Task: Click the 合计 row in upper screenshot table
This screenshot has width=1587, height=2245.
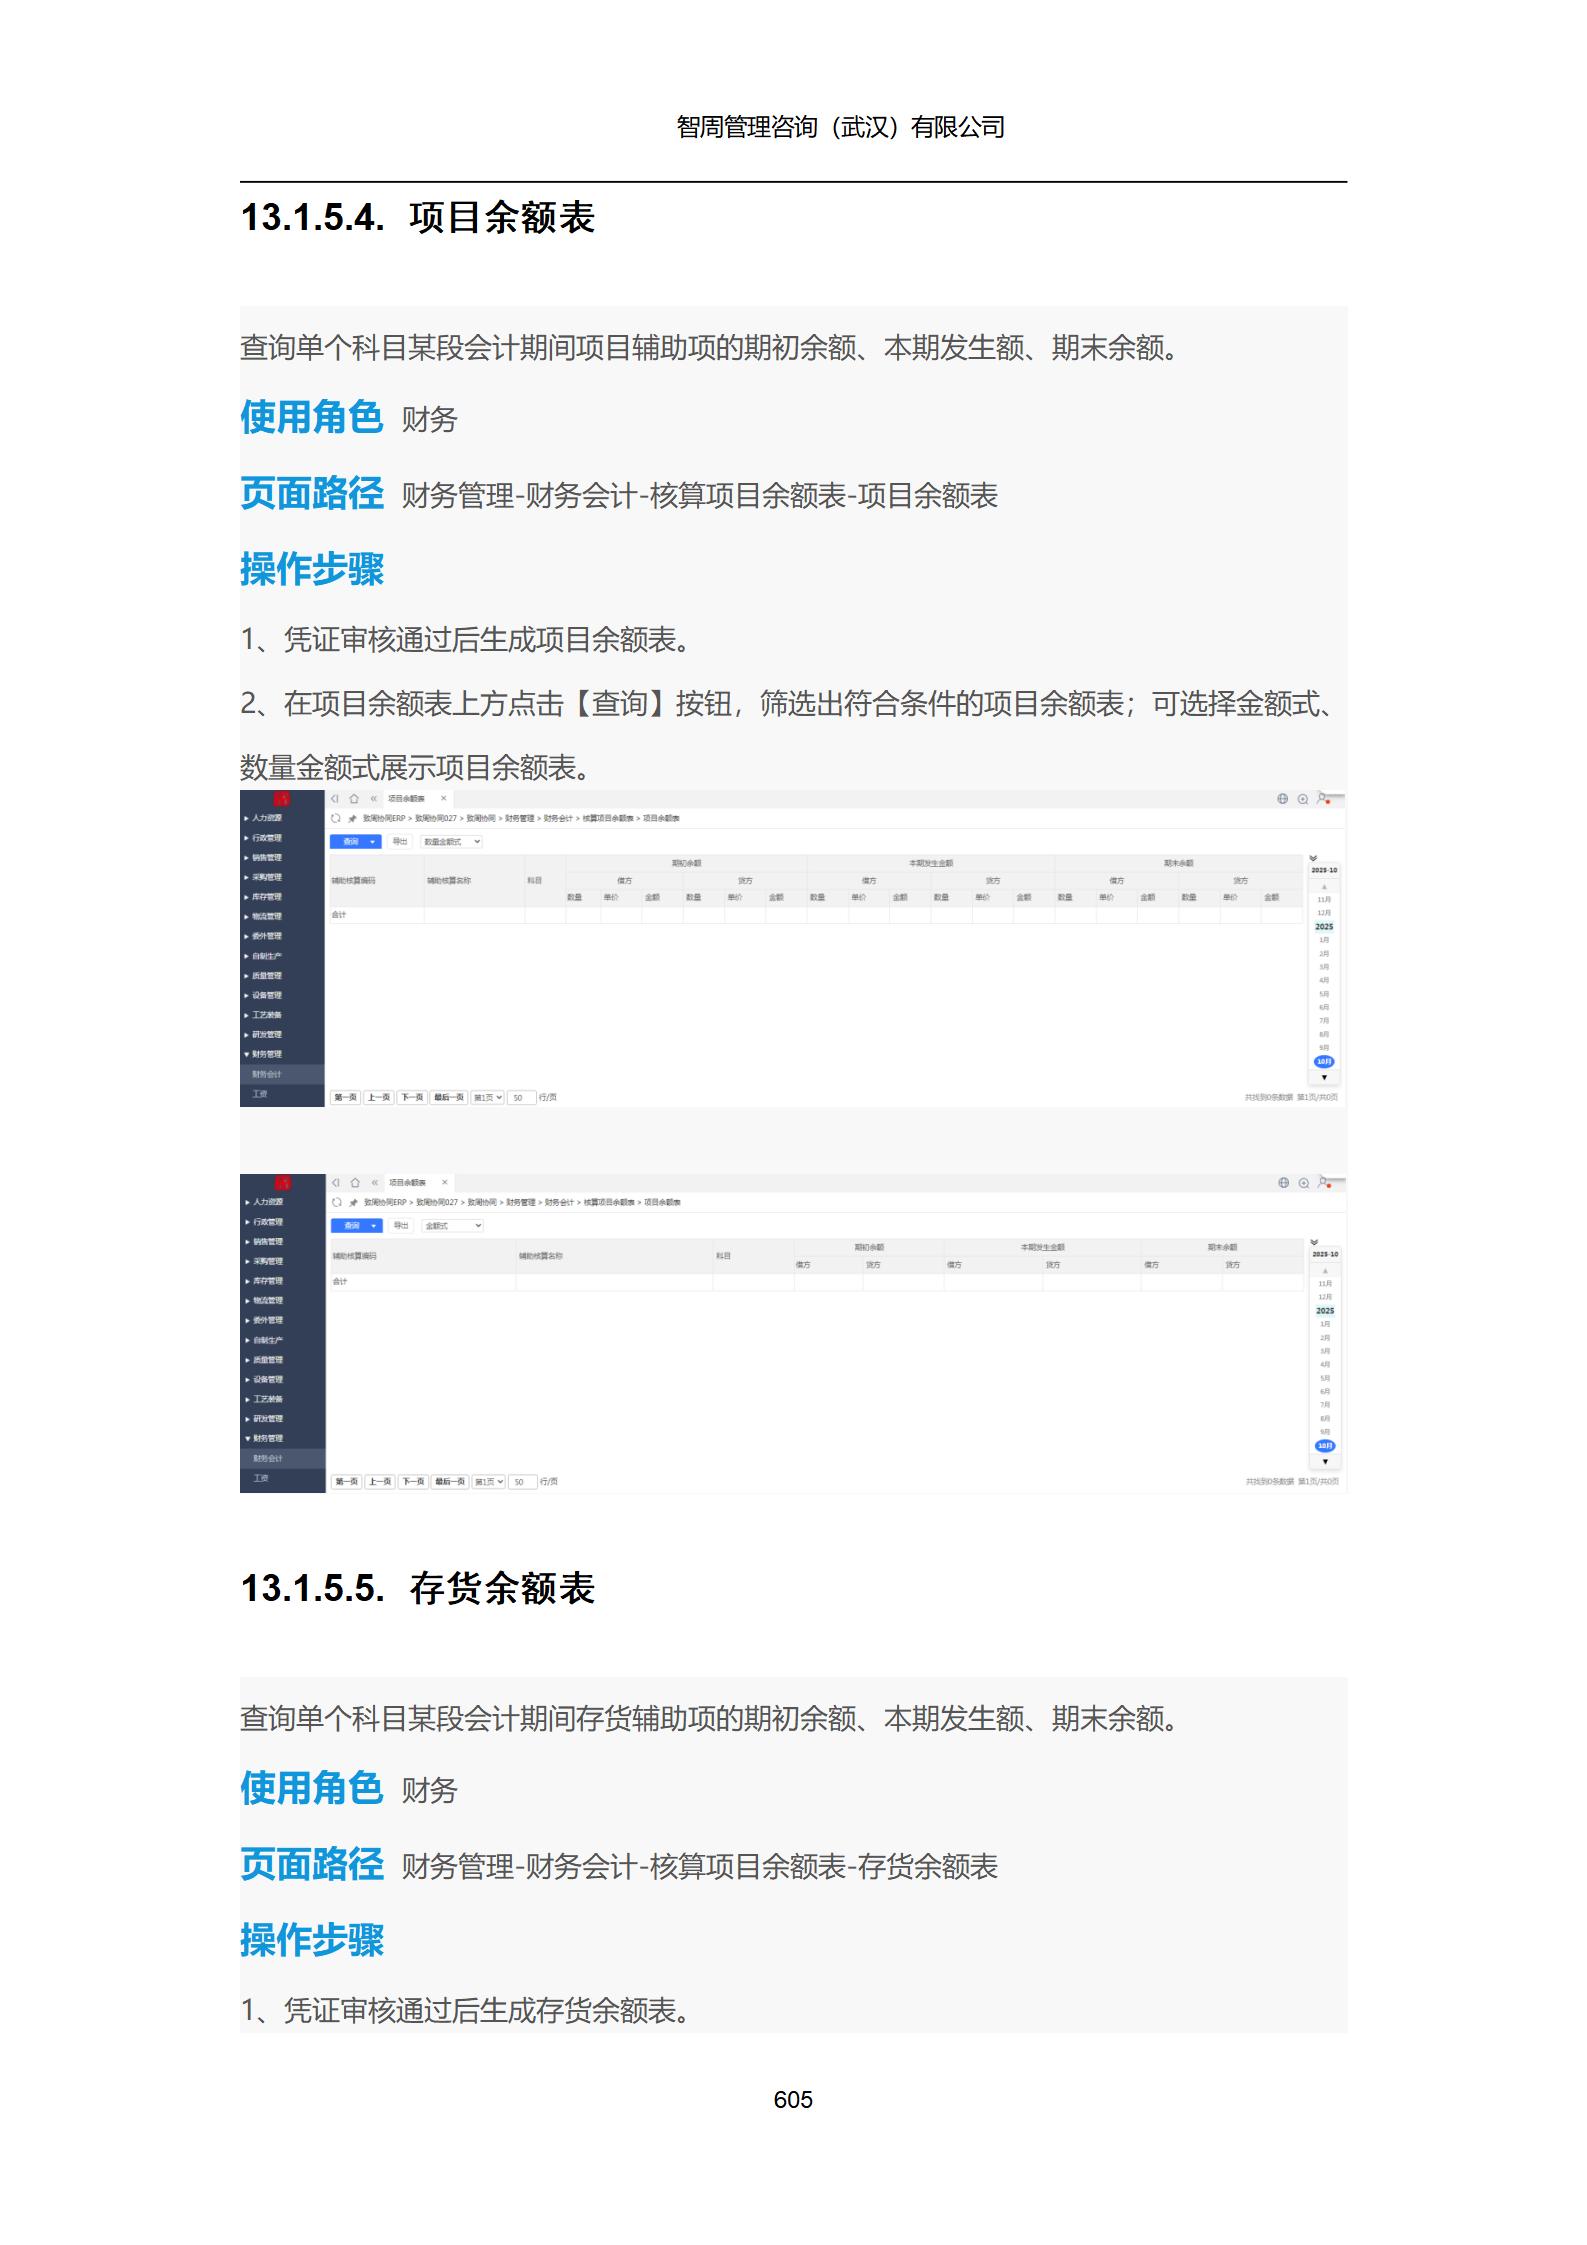Action: 816,915
